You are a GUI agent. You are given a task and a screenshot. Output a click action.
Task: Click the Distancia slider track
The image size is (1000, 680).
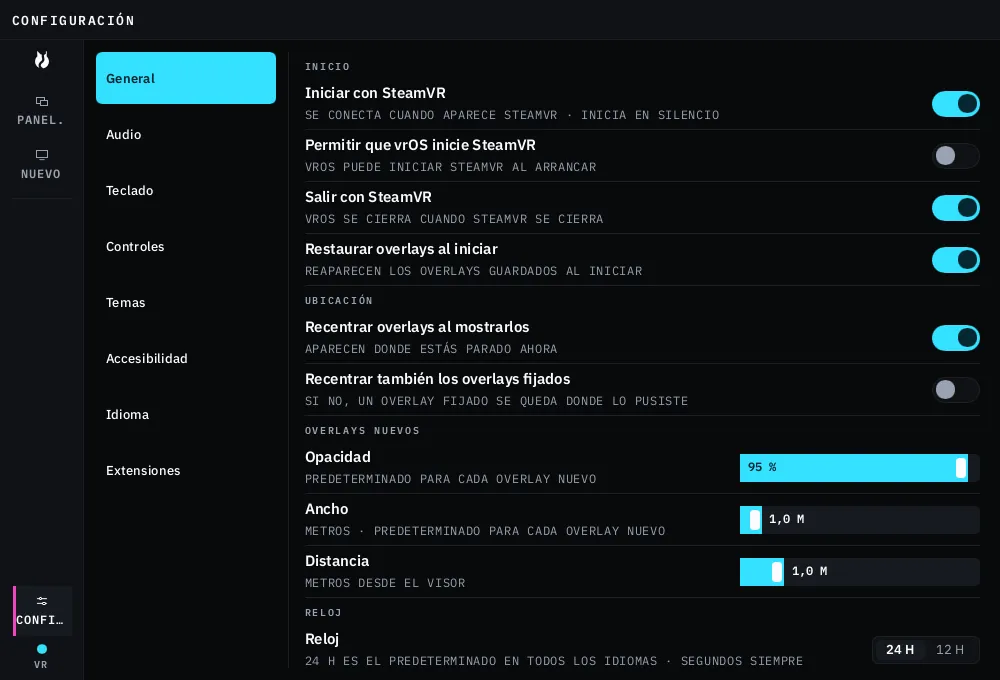[860, 572]
